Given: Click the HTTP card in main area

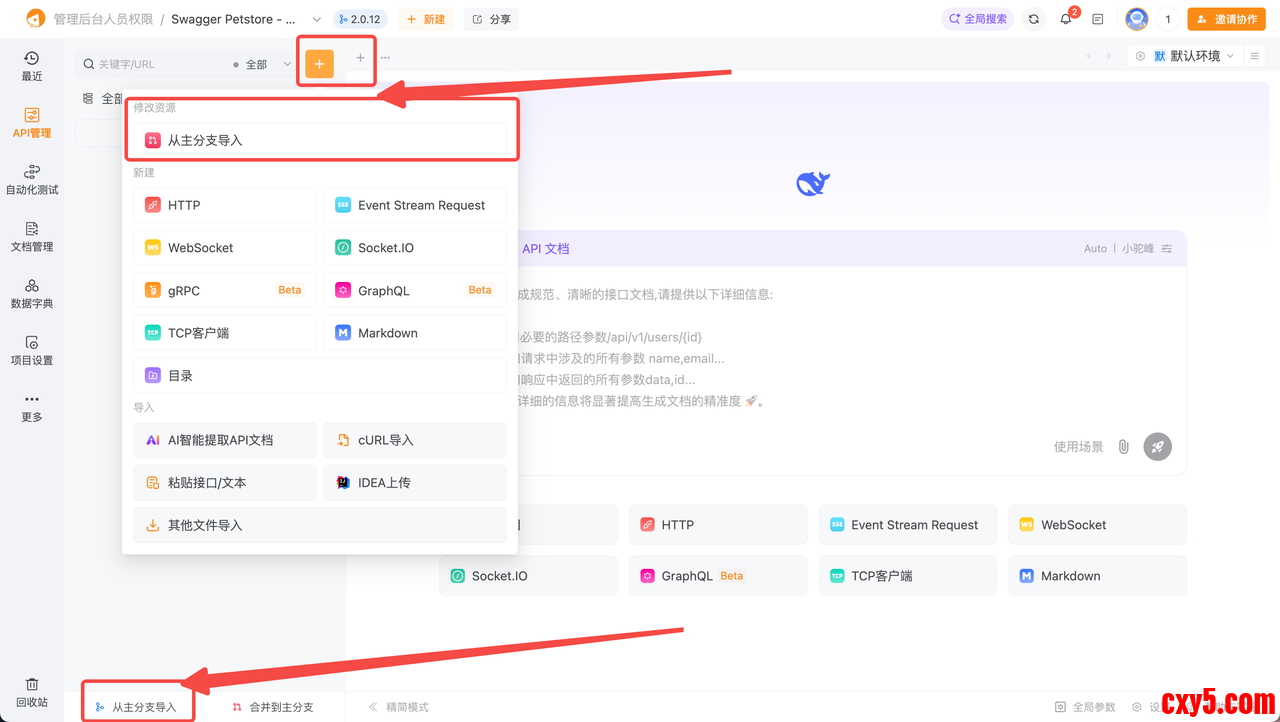Looking at the screenshot, I should [718, 524].
